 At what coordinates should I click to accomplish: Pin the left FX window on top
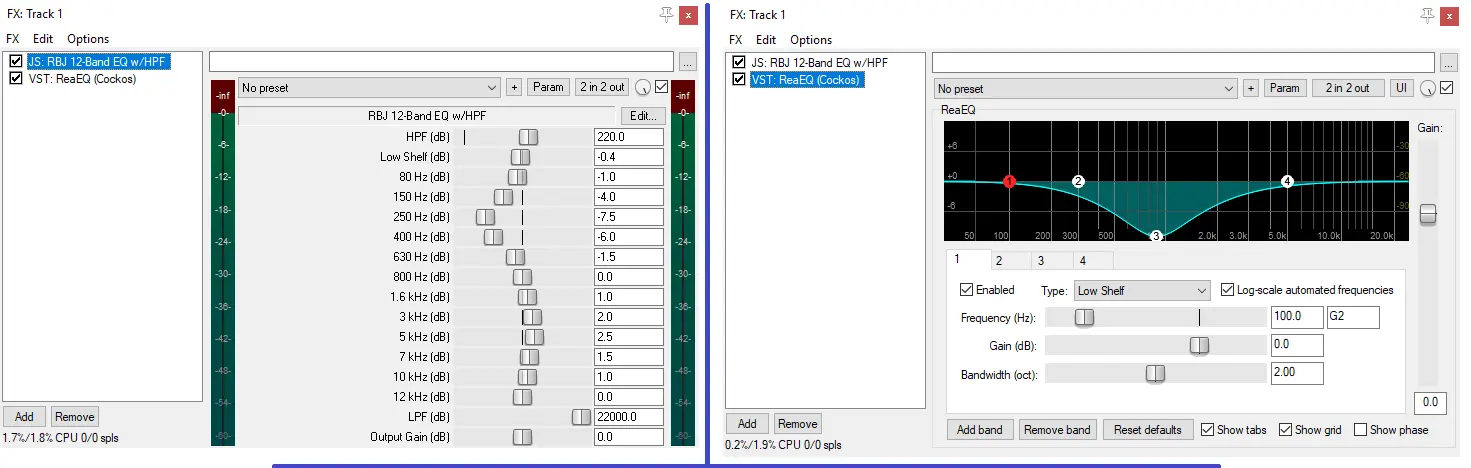click(x=667, y=14)
